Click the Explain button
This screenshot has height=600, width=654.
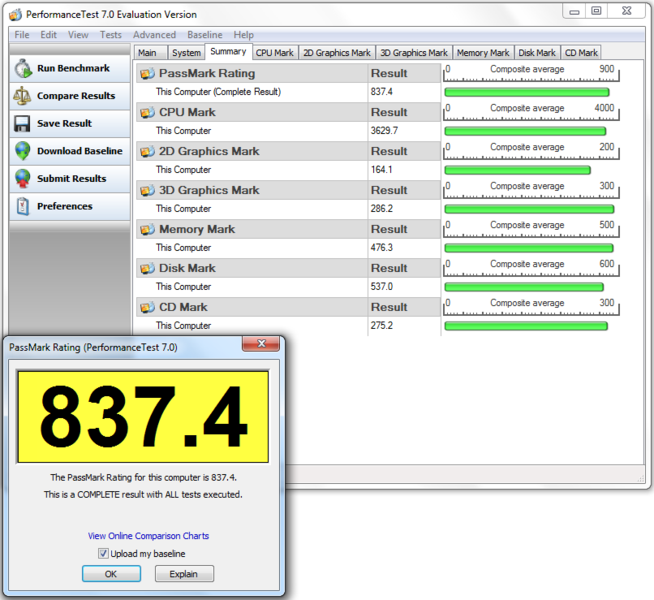184,574
